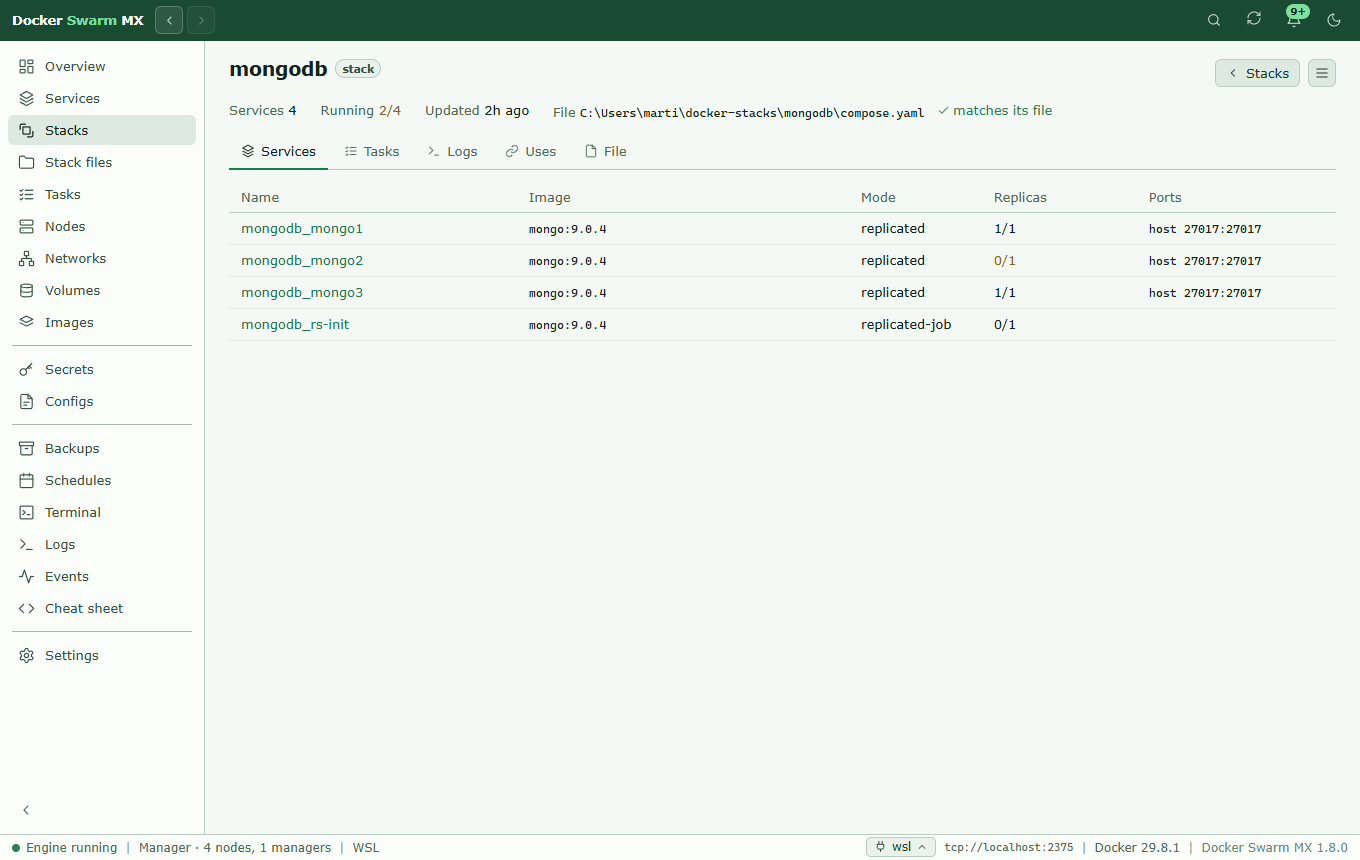Go to Schedules page
The width and height of the screenshot is (1360, 860).
pos(102,480)
